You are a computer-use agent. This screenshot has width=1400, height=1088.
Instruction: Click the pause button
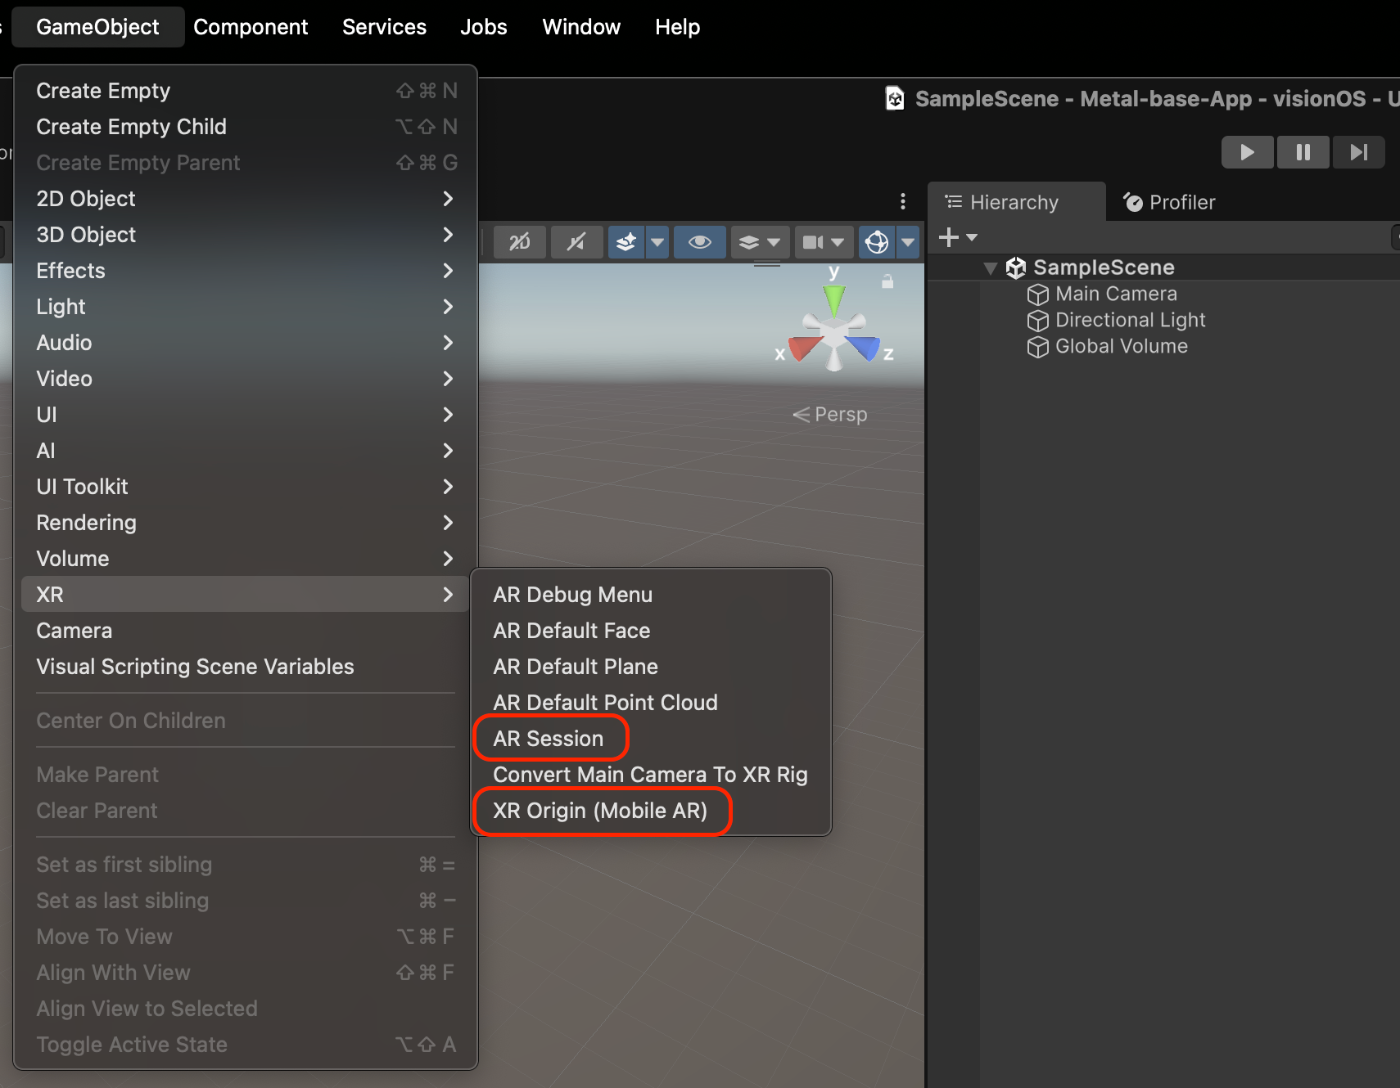click(x=1303, y=152)
